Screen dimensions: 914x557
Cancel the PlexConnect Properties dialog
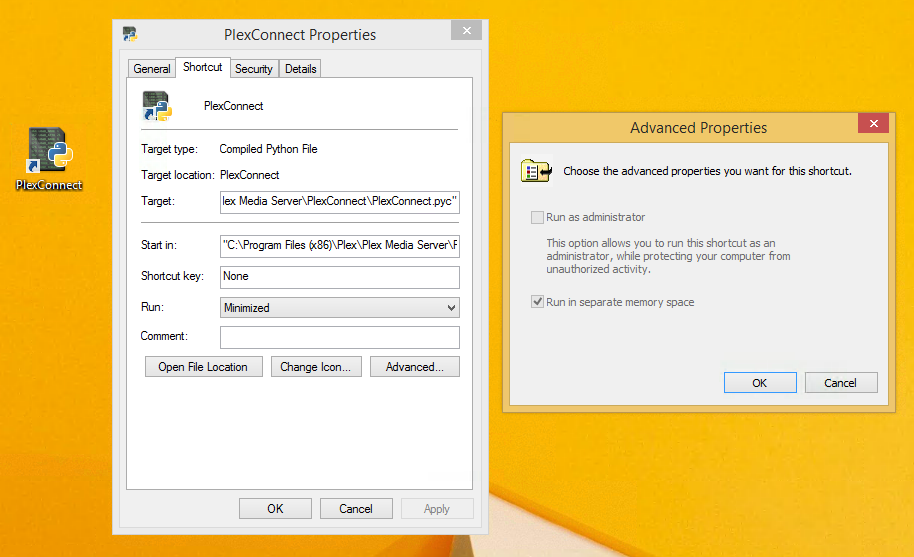pos(356,509)
